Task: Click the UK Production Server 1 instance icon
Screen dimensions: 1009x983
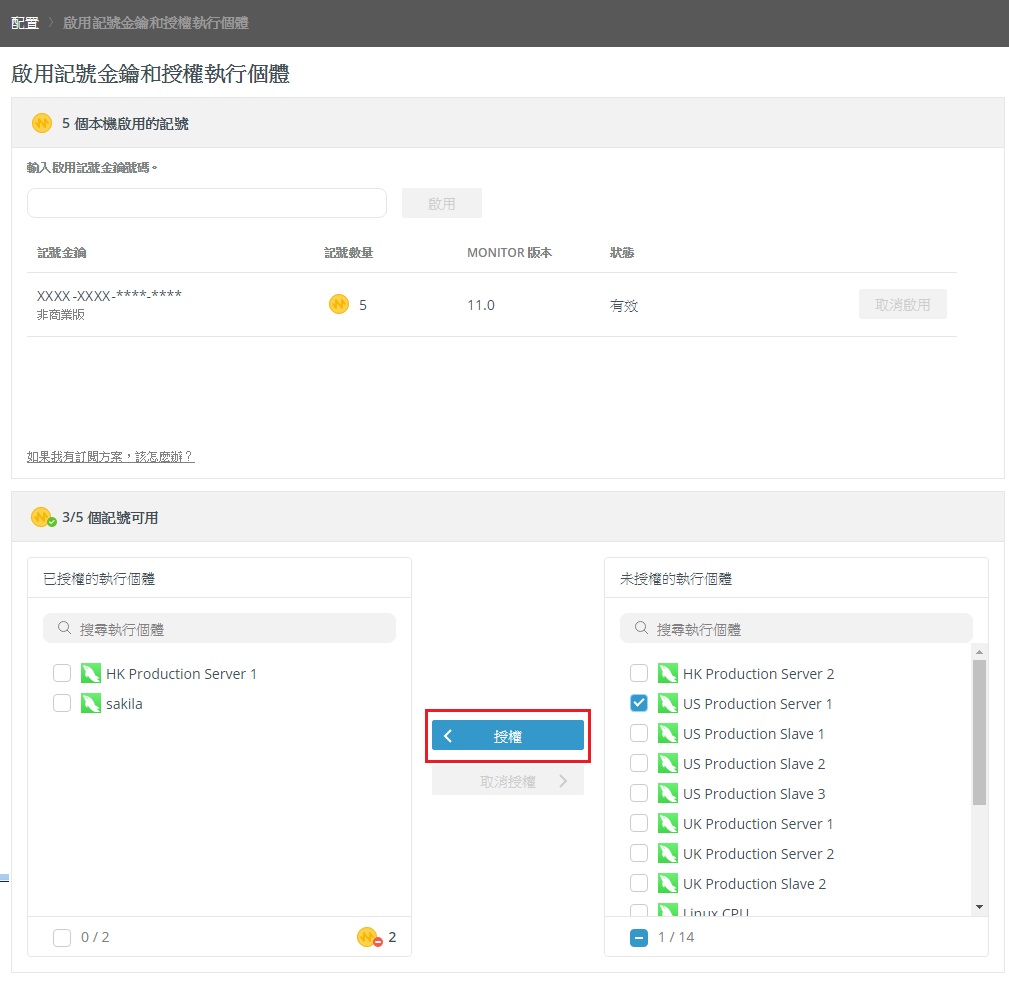Action: (x=668, y=823)
